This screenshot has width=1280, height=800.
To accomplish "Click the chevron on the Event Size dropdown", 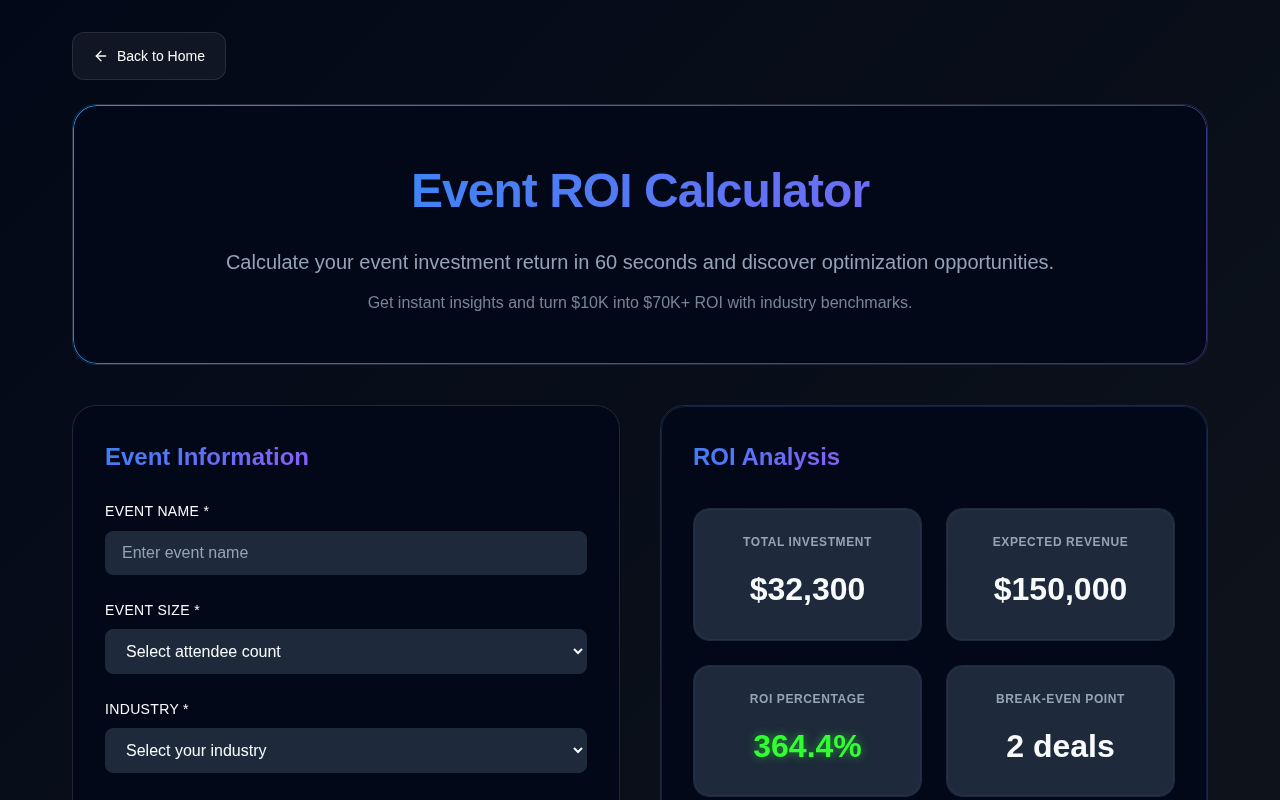I will point(576,652).
